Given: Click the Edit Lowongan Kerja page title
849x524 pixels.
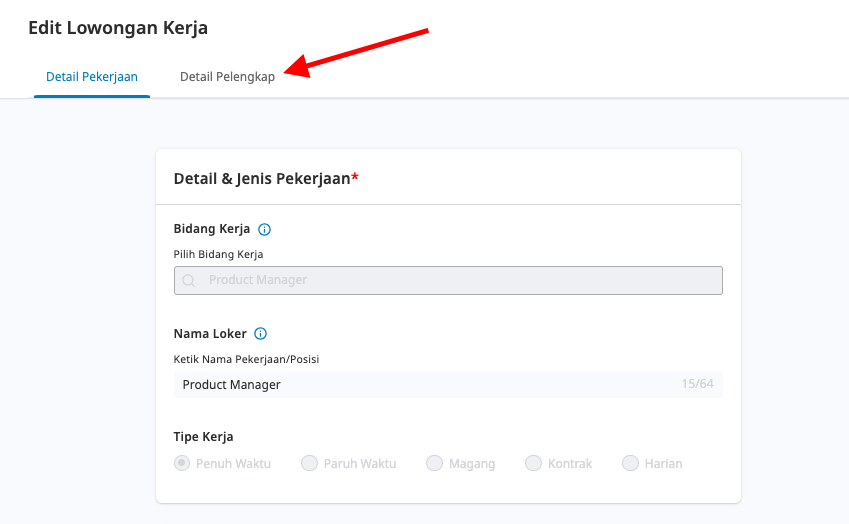Looking at the screenshot, I should [x=118, y=28].
